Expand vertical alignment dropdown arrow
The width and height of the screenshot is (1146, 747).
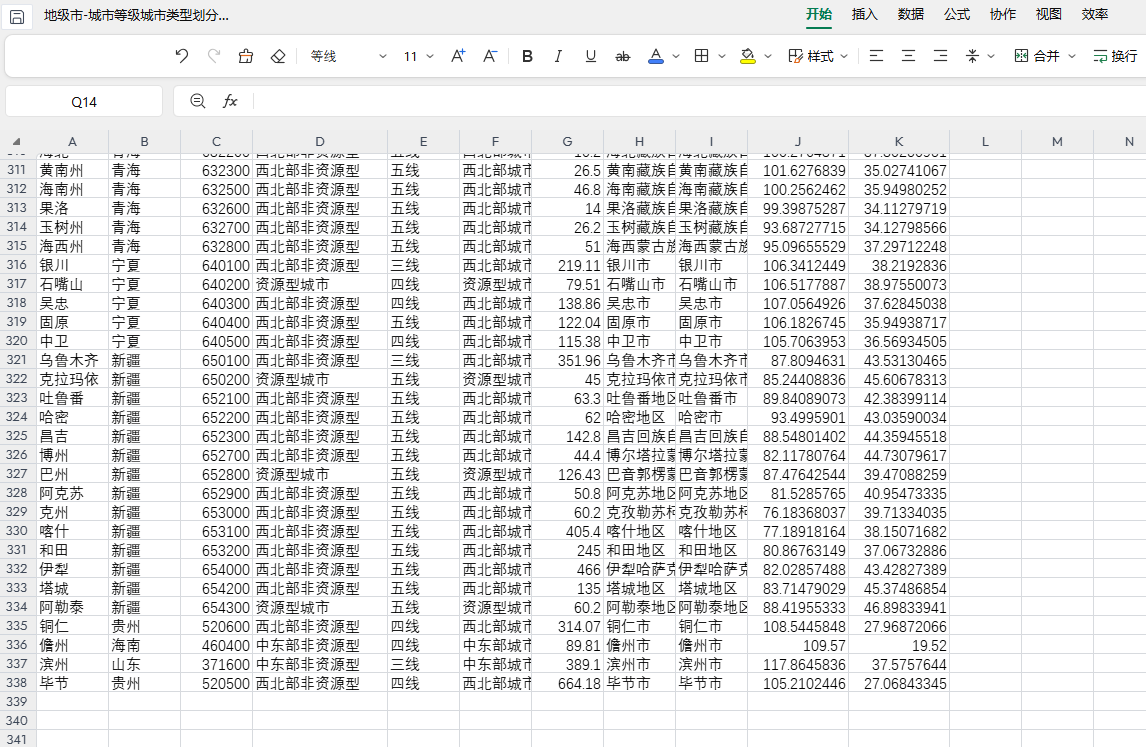click(x=991, y=56)
